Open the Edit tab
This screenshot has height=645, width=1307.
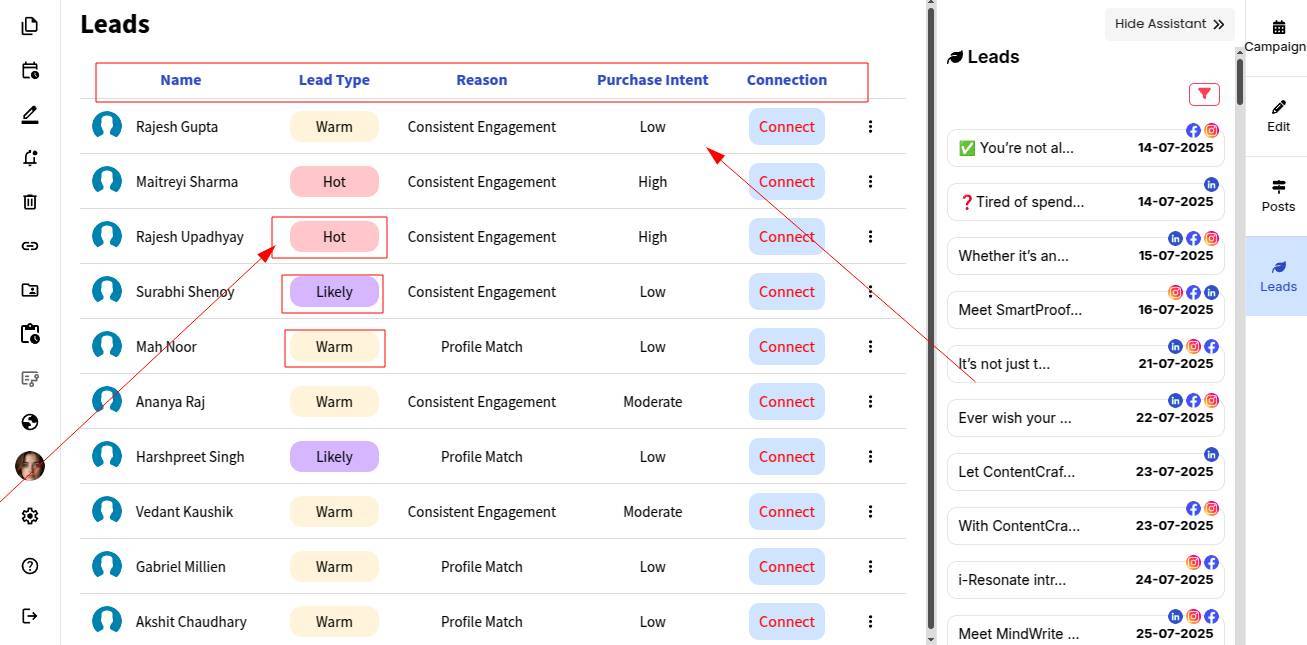coord(1278,116)
